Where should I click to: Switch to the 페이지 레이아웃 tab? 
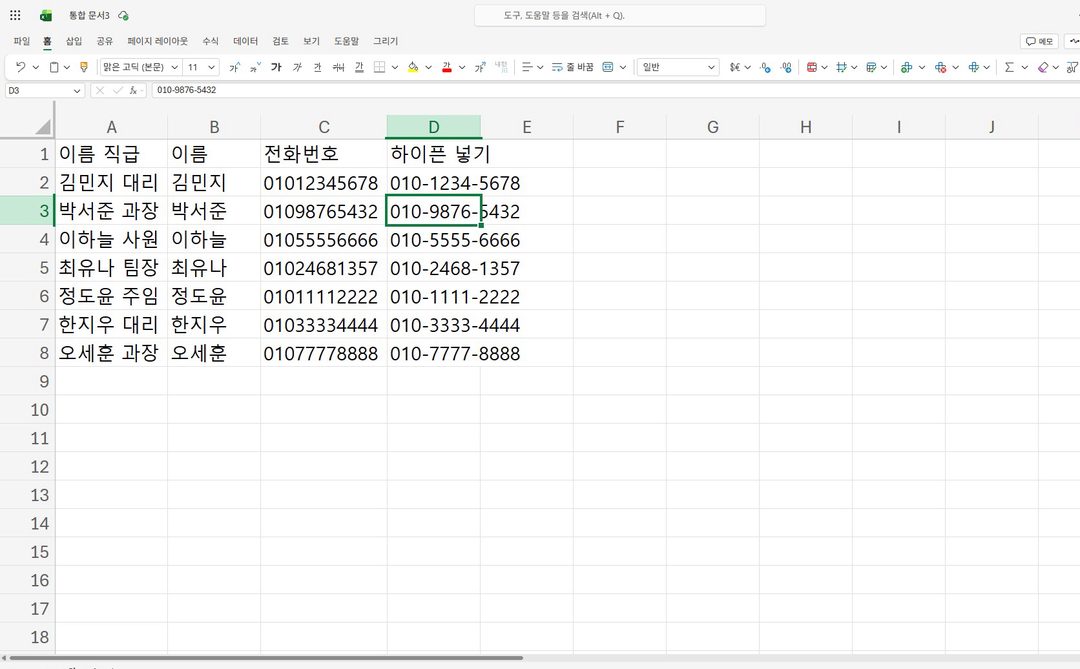pos(157,41)
